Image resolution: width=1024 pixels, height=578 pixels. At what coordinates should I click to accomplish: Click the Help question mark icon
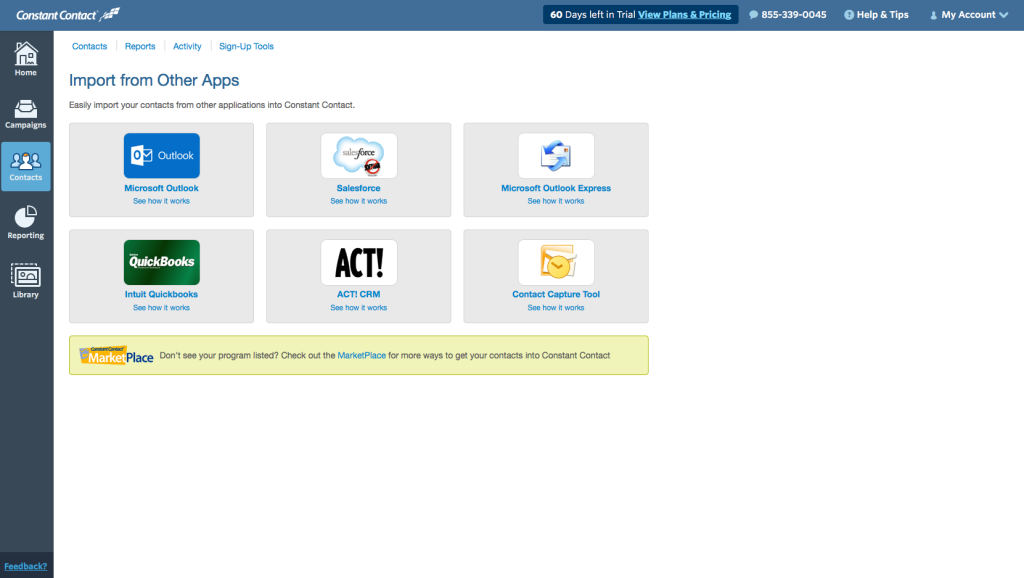[x=848, y=14]
